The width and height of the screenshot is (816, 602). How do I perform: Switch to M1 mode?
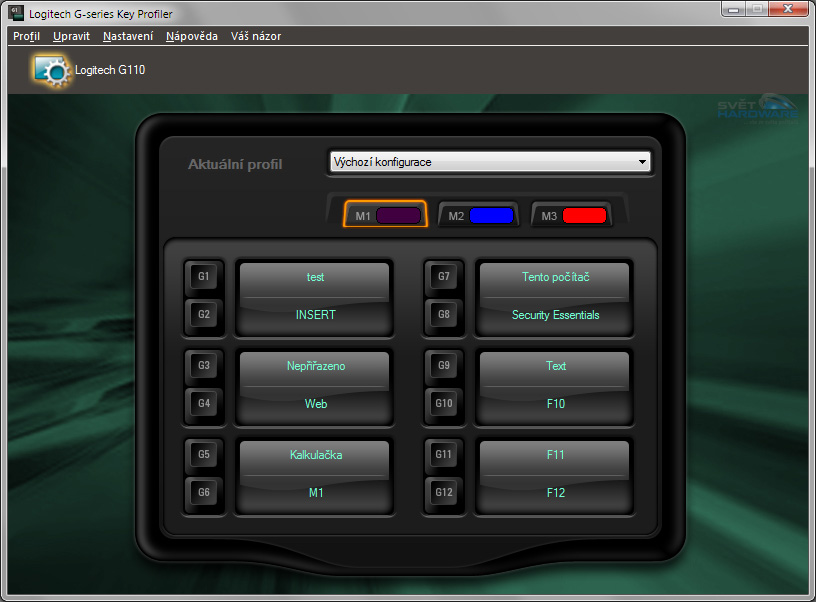tap(385, 215)
